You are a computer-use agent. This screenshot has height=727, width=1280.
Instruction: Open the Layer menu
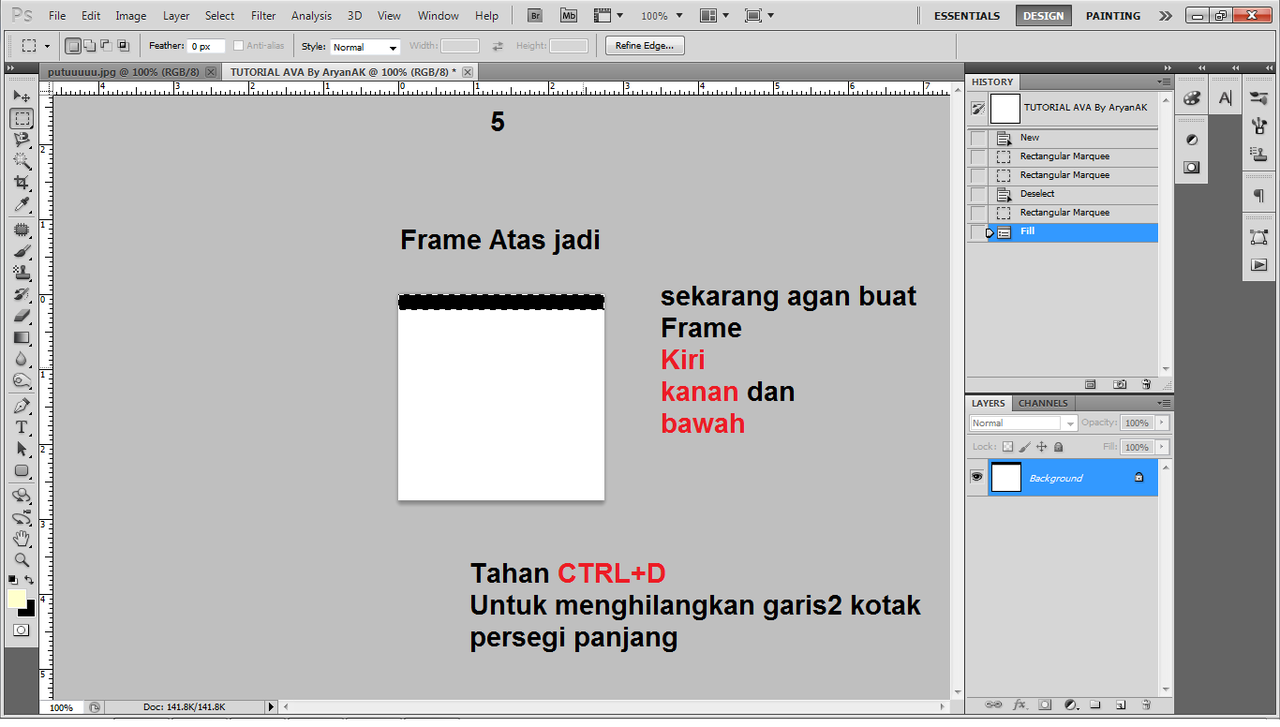point(176,16)
